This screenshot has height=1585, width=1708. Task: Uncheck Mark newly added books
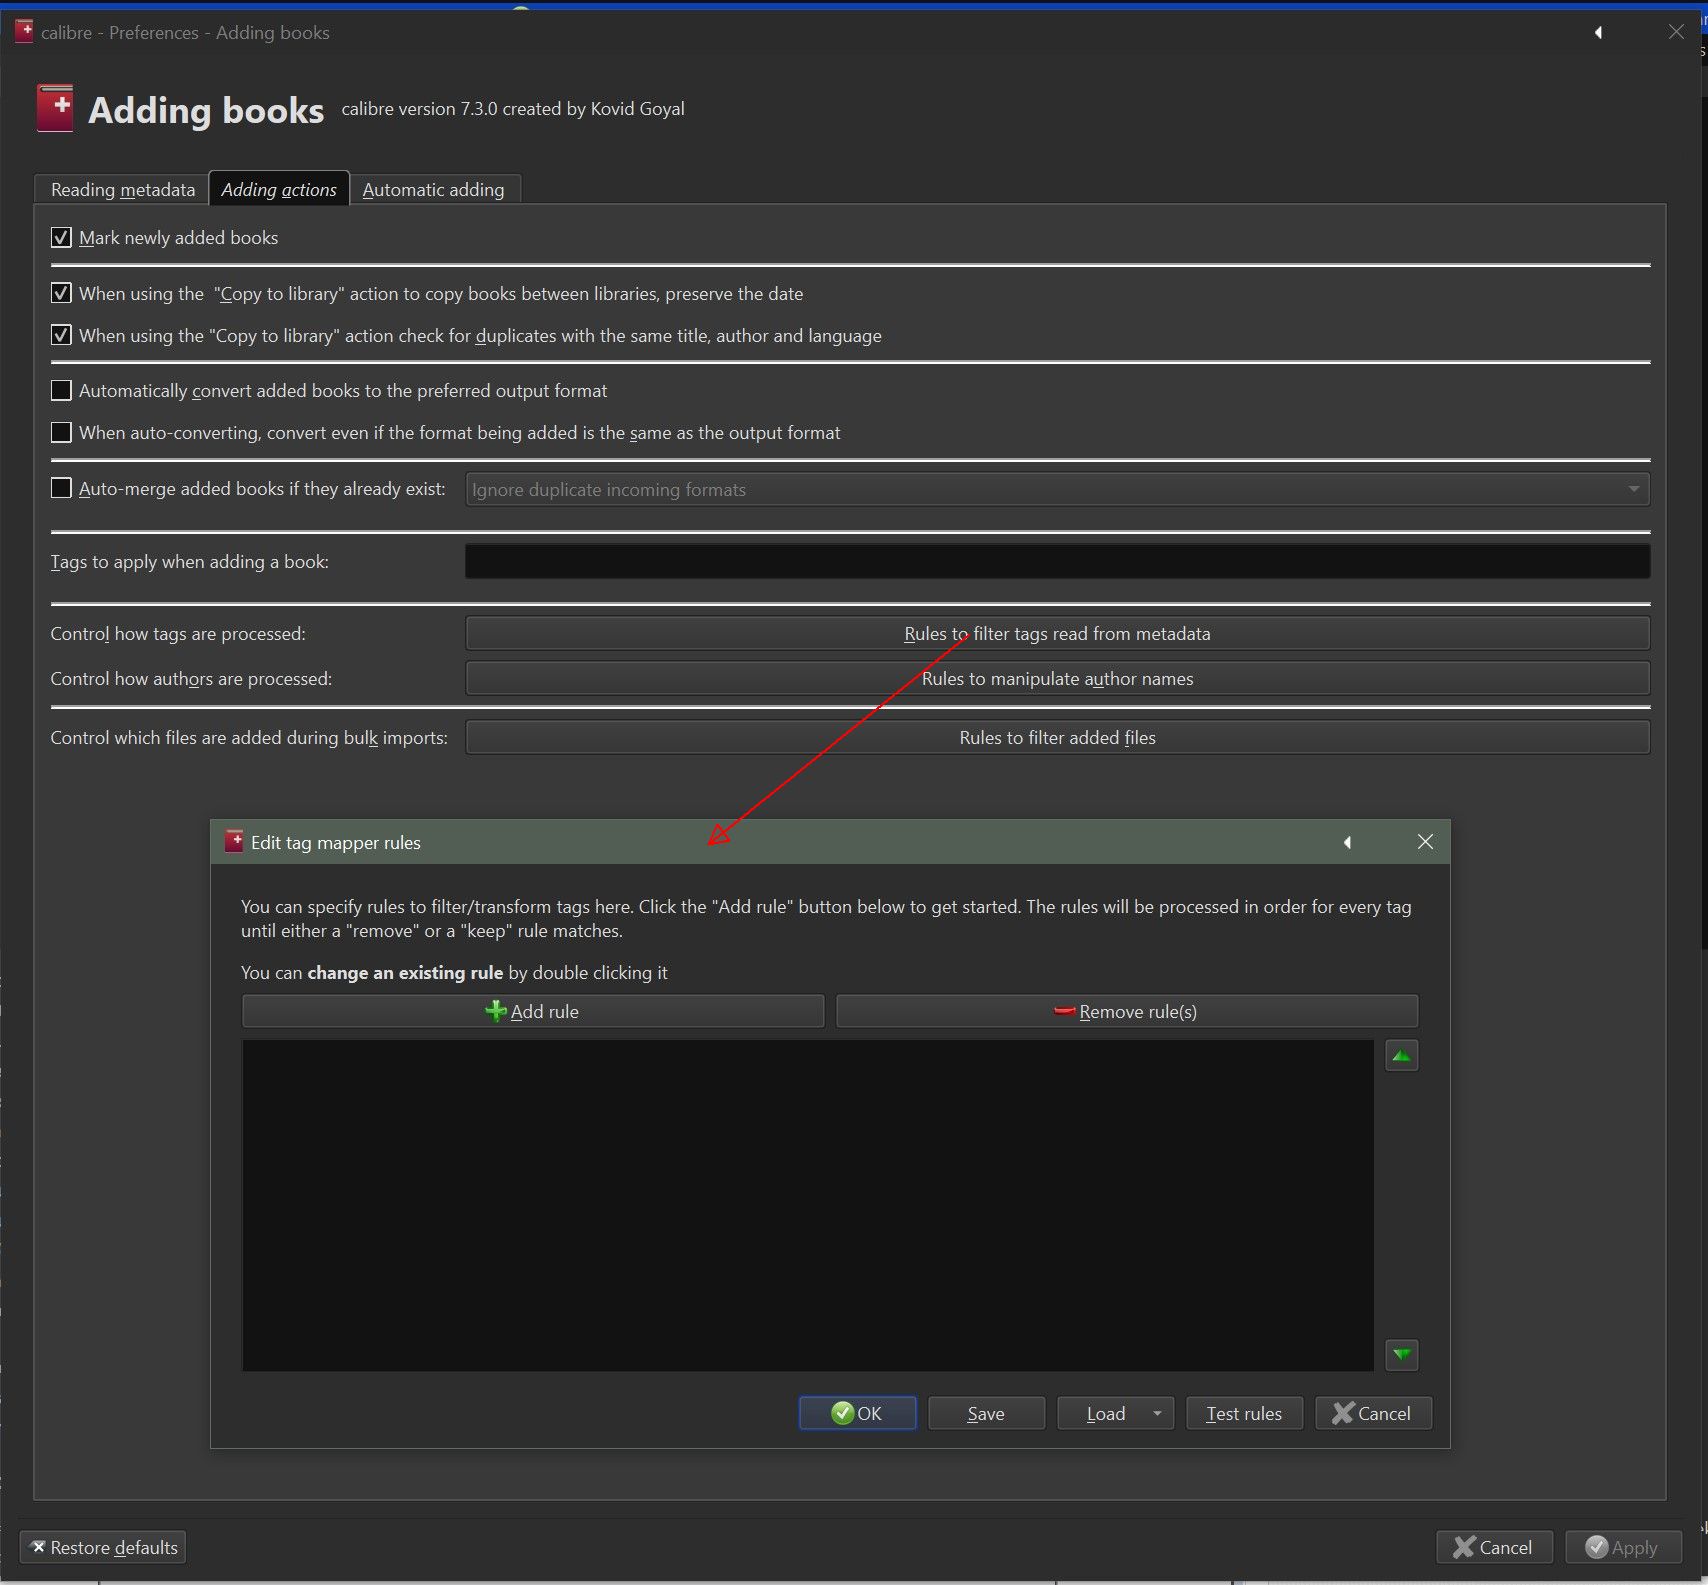62,238
